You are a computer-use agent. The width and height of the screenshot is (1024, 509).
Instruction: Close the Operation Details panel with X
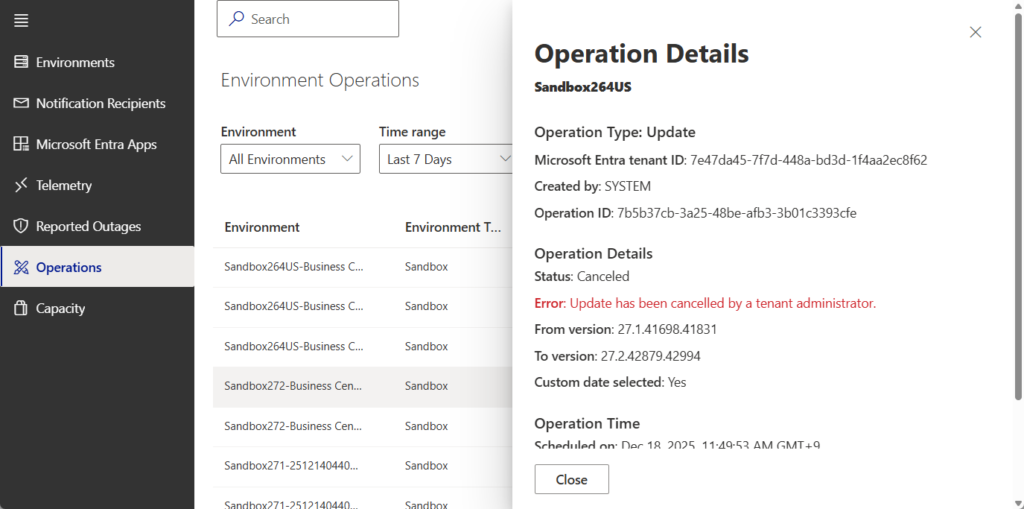pyautogui.click(x=975, y=32)
